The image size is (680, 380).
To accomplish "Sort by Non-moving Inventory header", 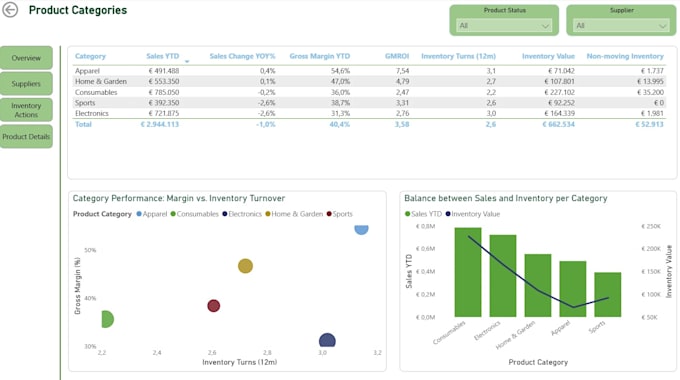I will (x=625, y=56).
